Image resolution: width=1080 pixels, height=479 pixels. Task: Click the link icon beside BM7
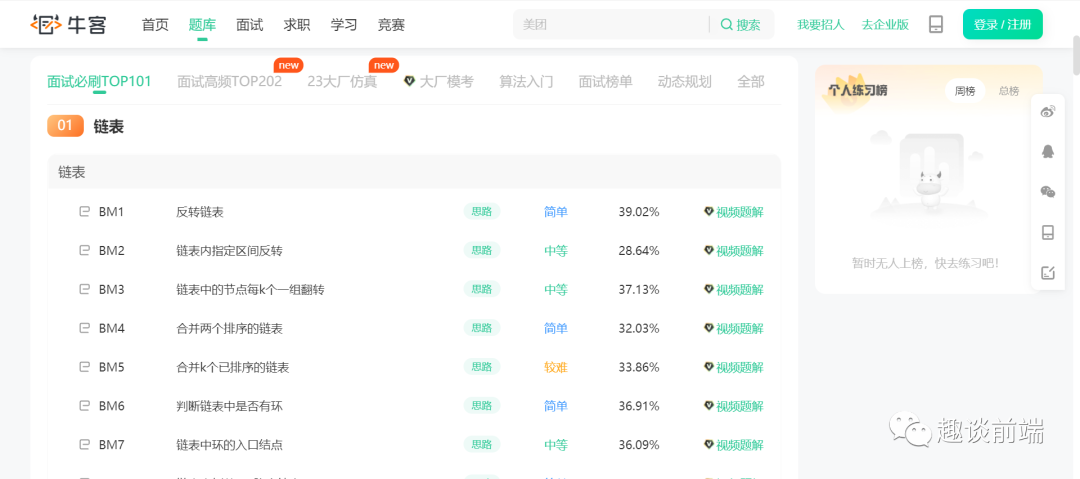click(85, 445)
